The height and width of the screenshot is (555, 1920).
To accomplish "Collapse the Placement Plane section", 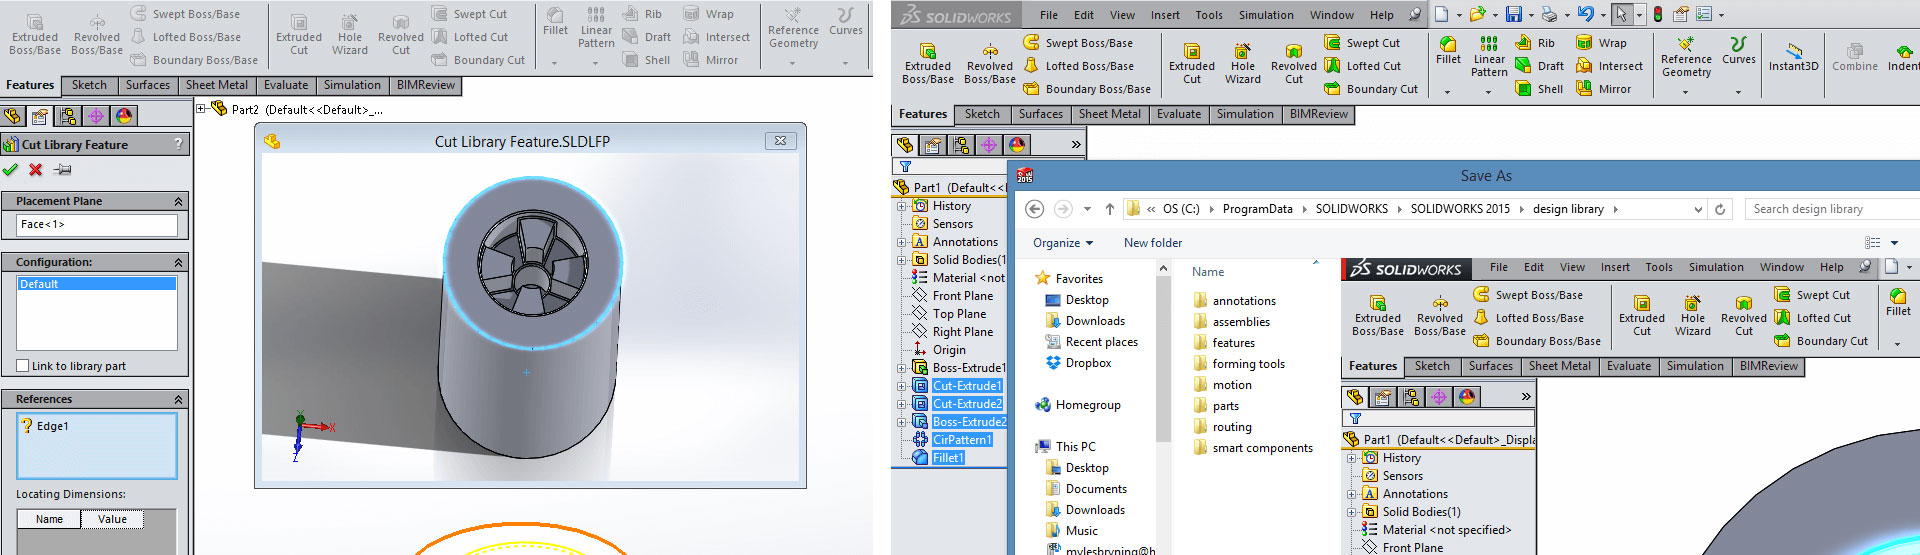I will point(178,201).
